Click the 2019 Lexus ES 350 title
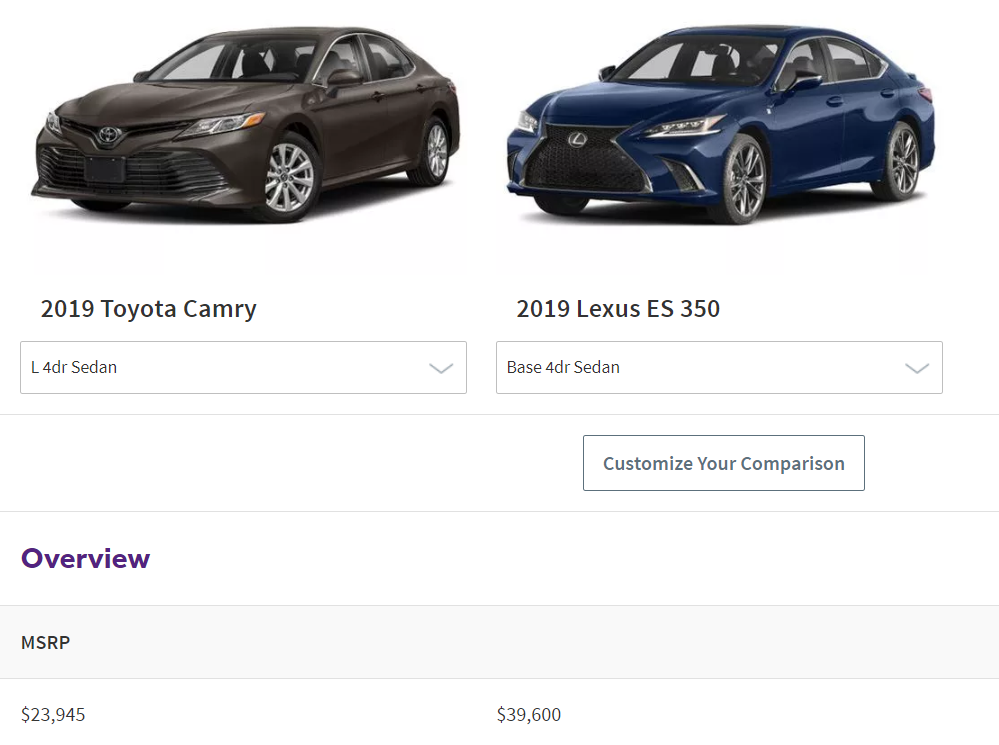Viewport: 999px width, 745px height. click(618, 309)
